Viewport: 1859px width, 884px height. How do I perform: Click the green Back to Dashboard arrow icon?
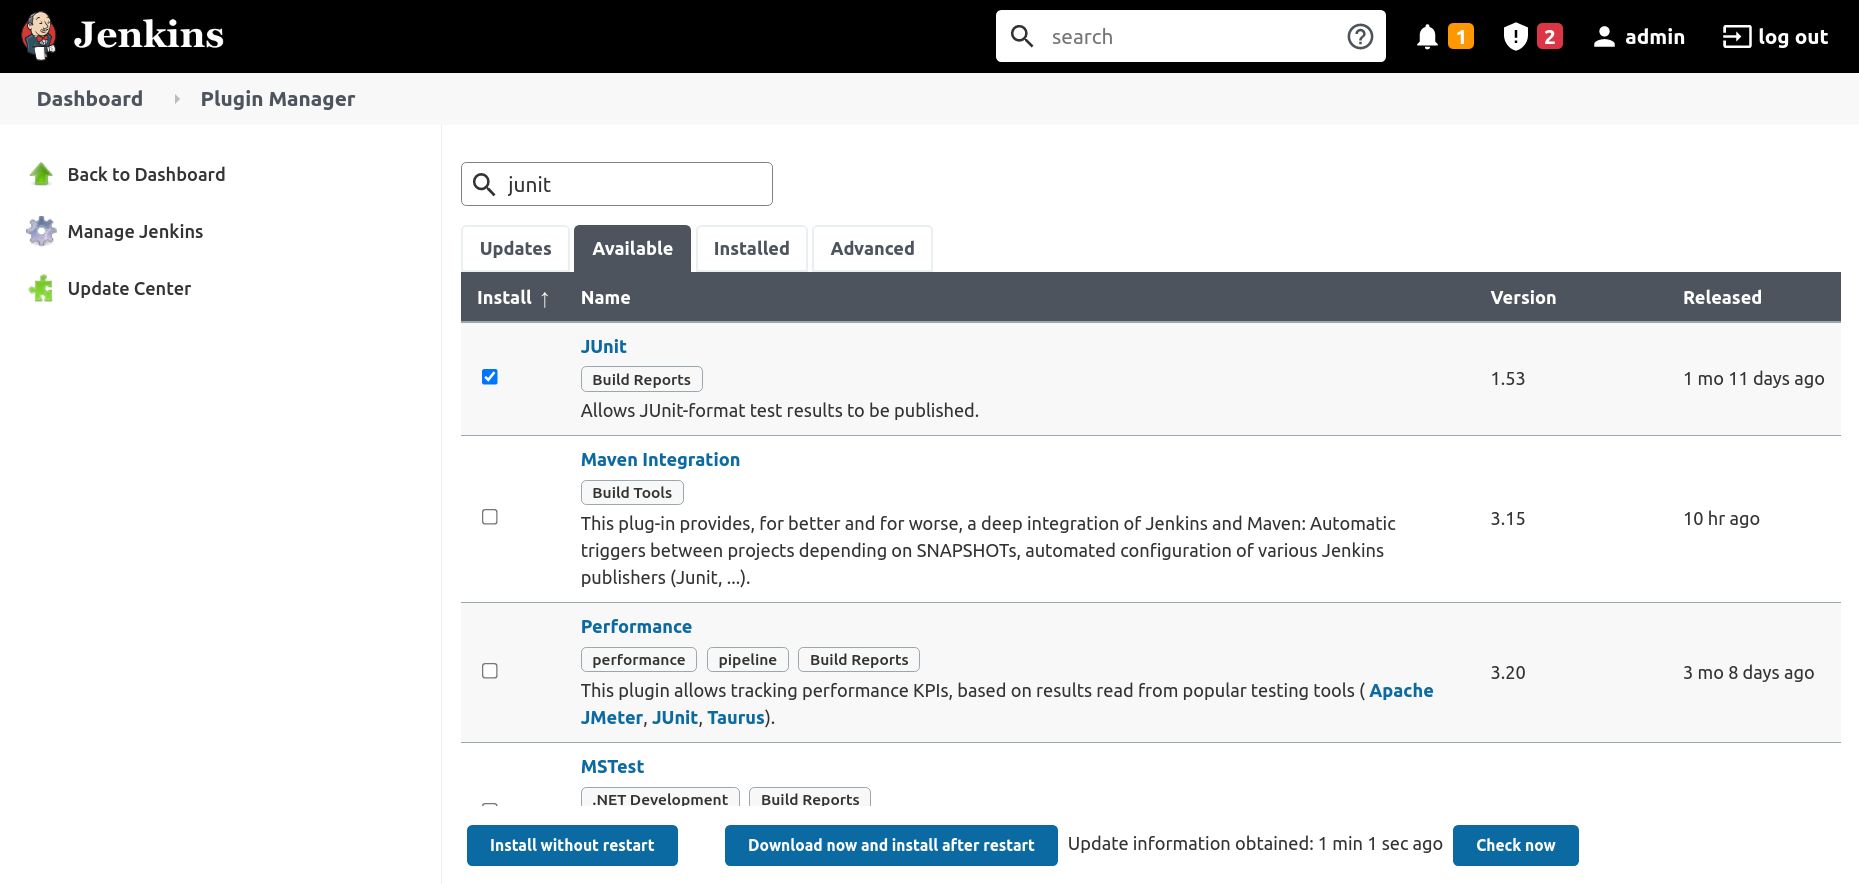pyautogui.click(x=41, y=175)
